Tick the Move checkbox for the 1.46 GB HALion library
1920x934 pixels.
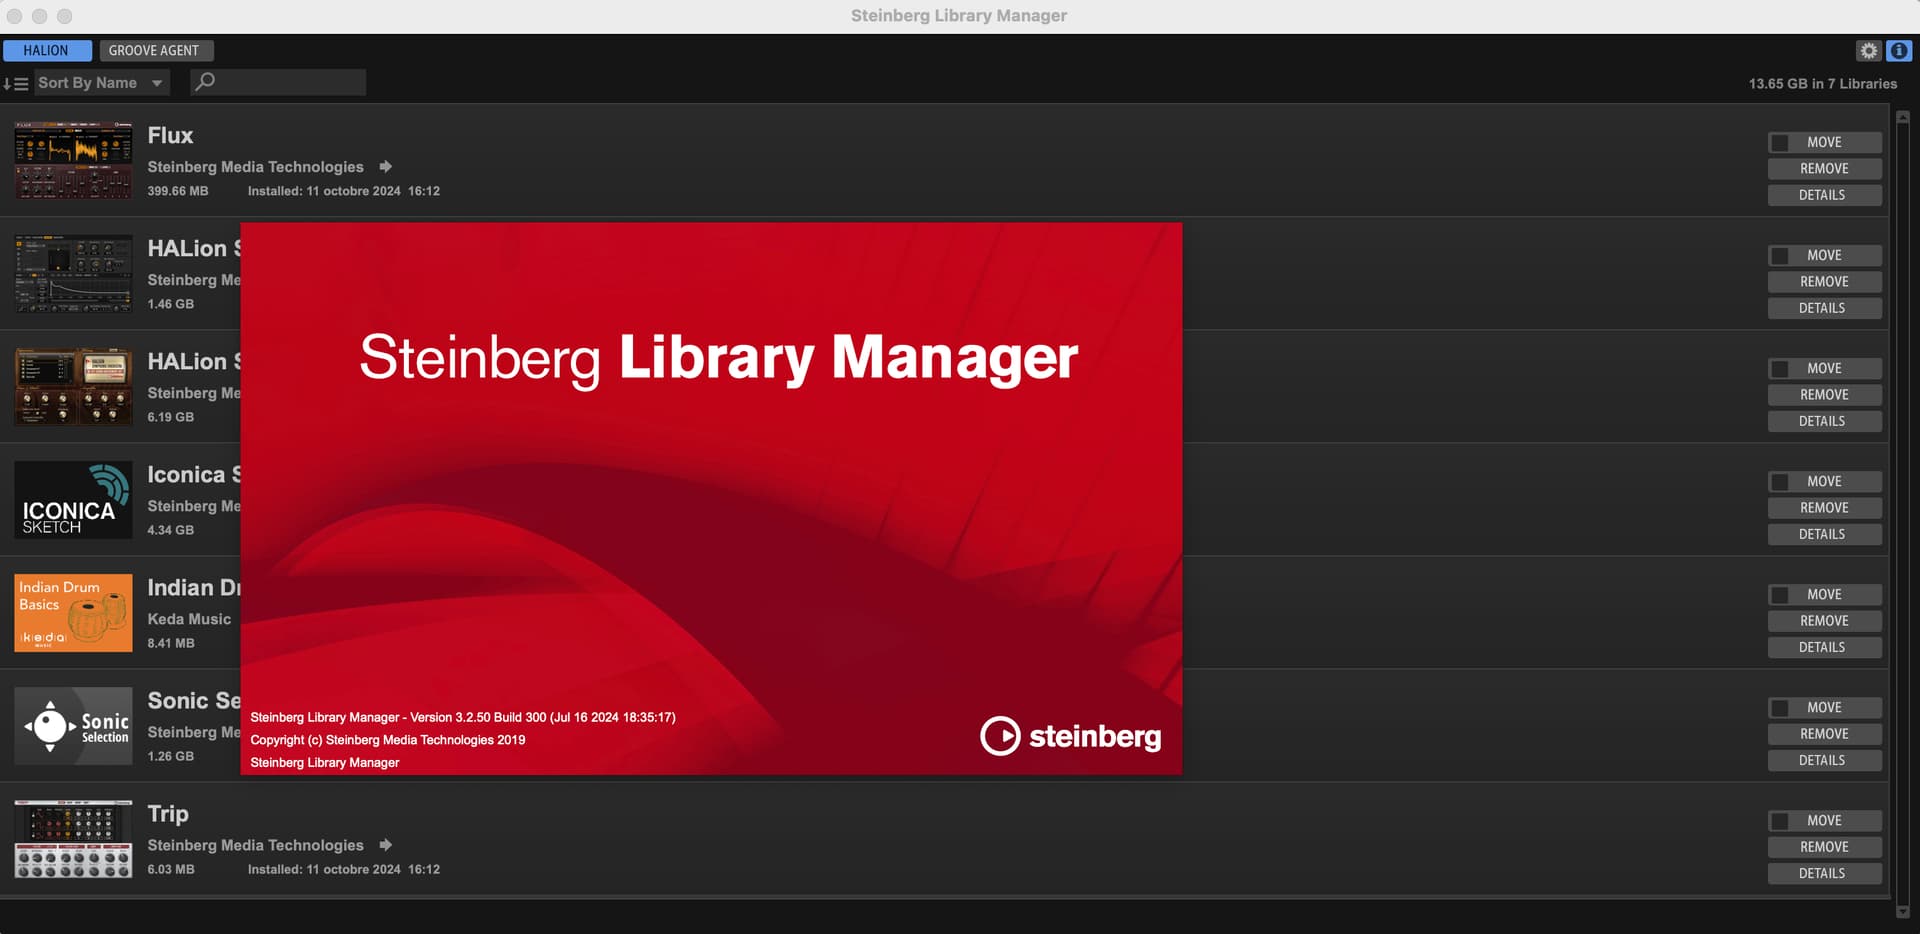[x=1779, y=256]
